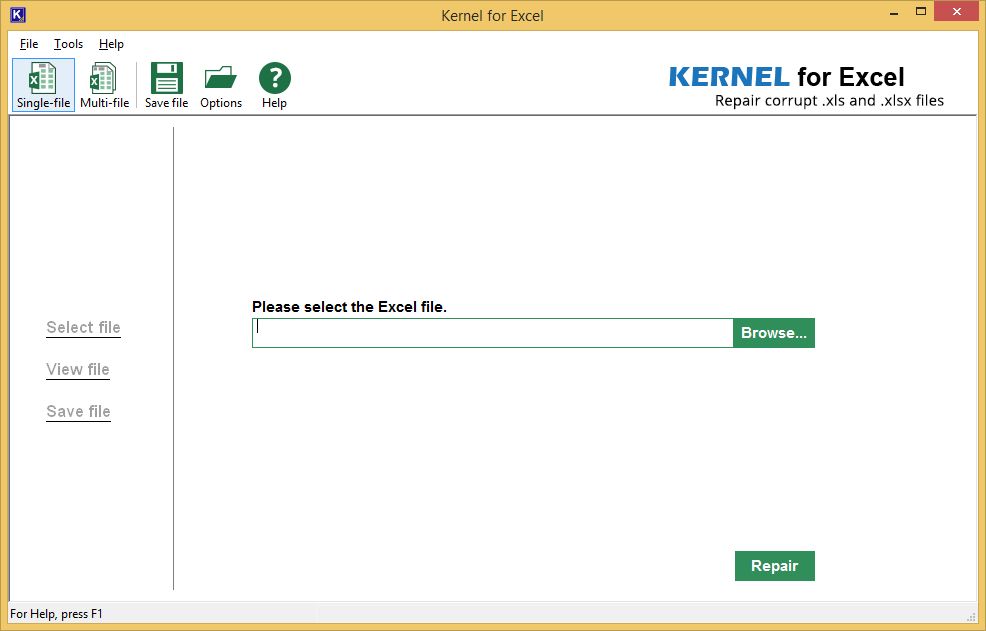Click 'For Help, press F1' status text
Screen dimensions: 986x631
tap(56, 614)
